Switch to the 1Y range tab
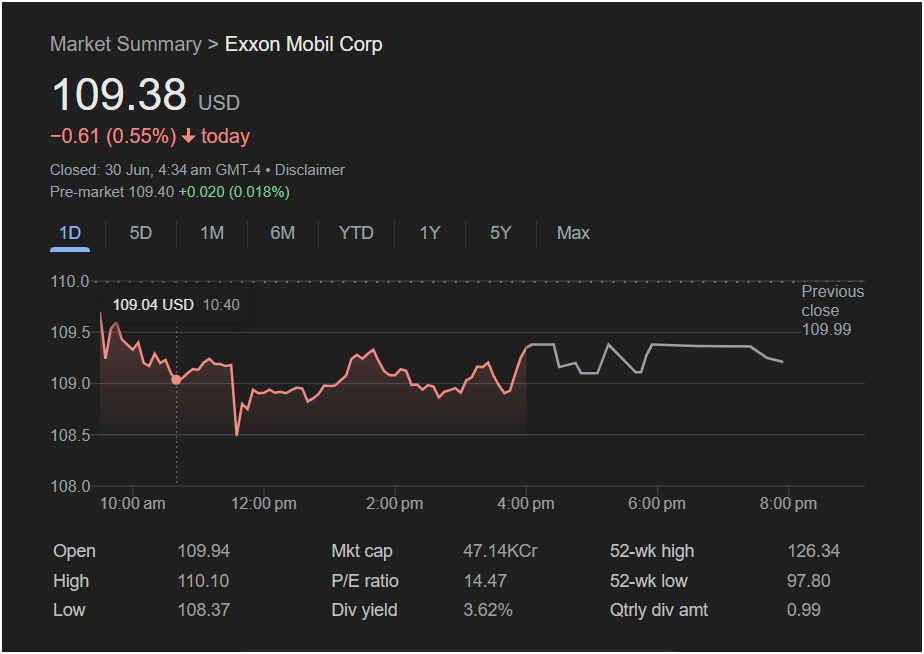 pos(430,233)
